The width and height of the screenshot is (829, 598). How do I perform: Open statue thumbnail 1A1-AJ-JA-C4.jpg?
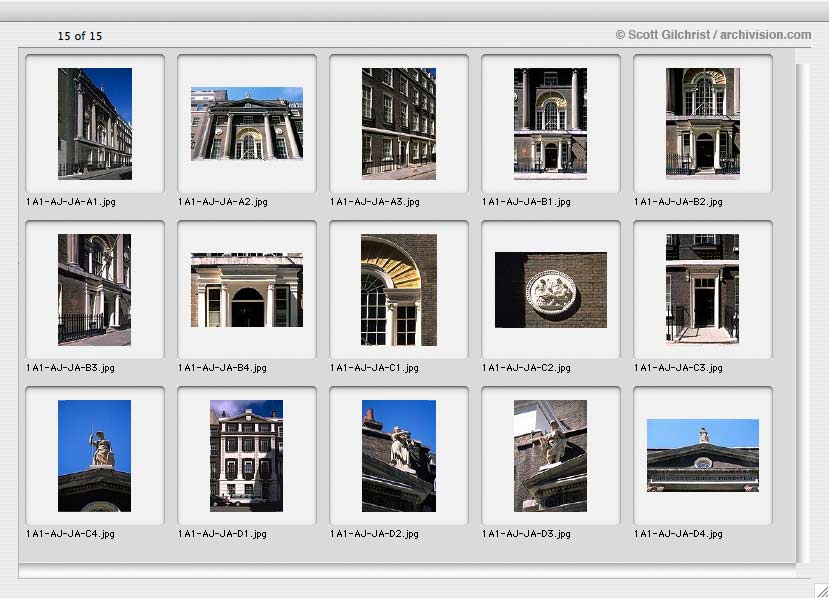(x=95, y=456)
